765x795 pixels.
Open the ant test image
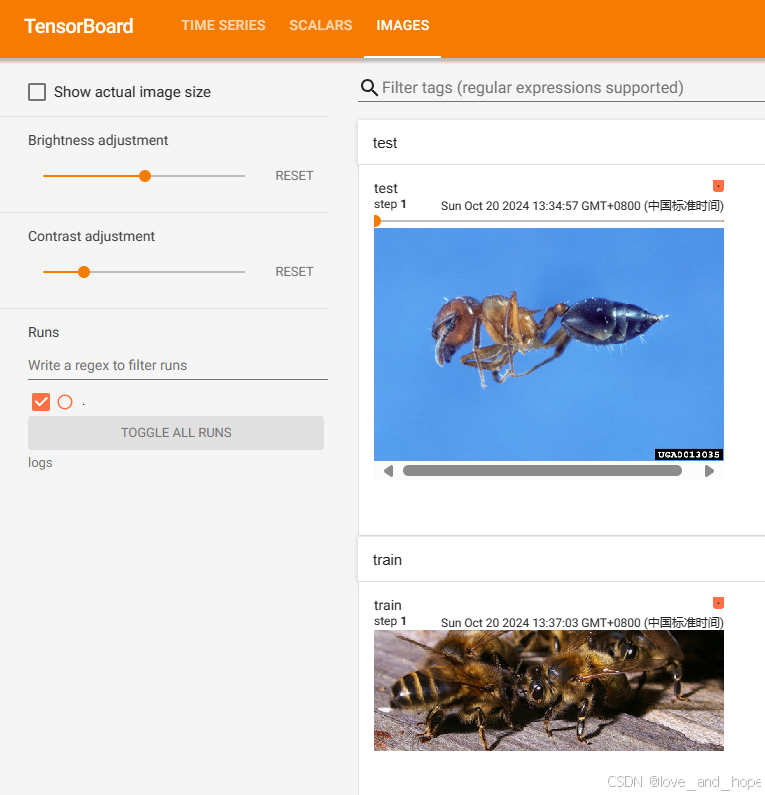[549, 344]
